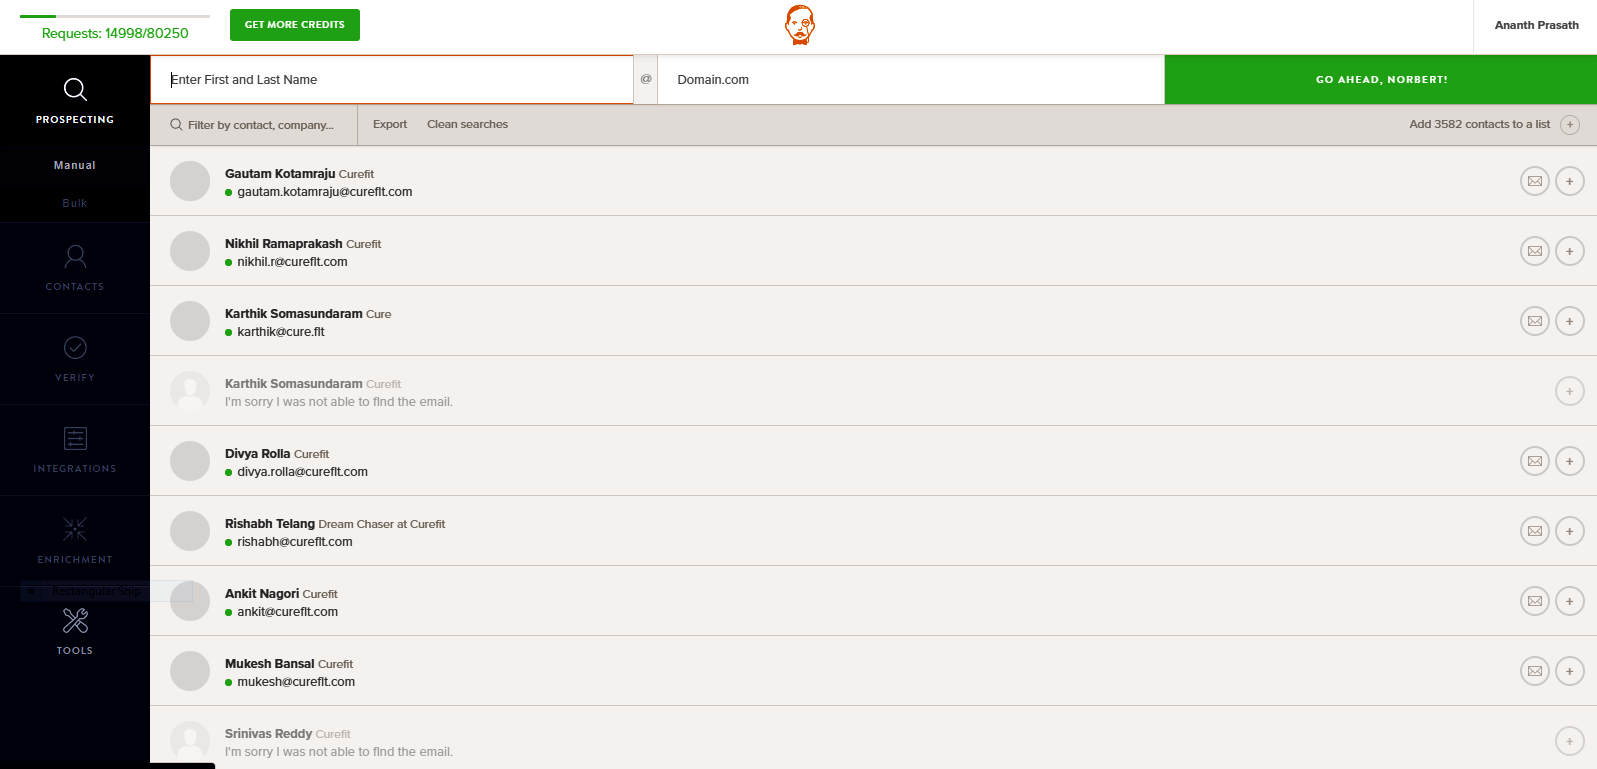
Task: Open the Tools wrench icon
Action: [x=75, y=621]
